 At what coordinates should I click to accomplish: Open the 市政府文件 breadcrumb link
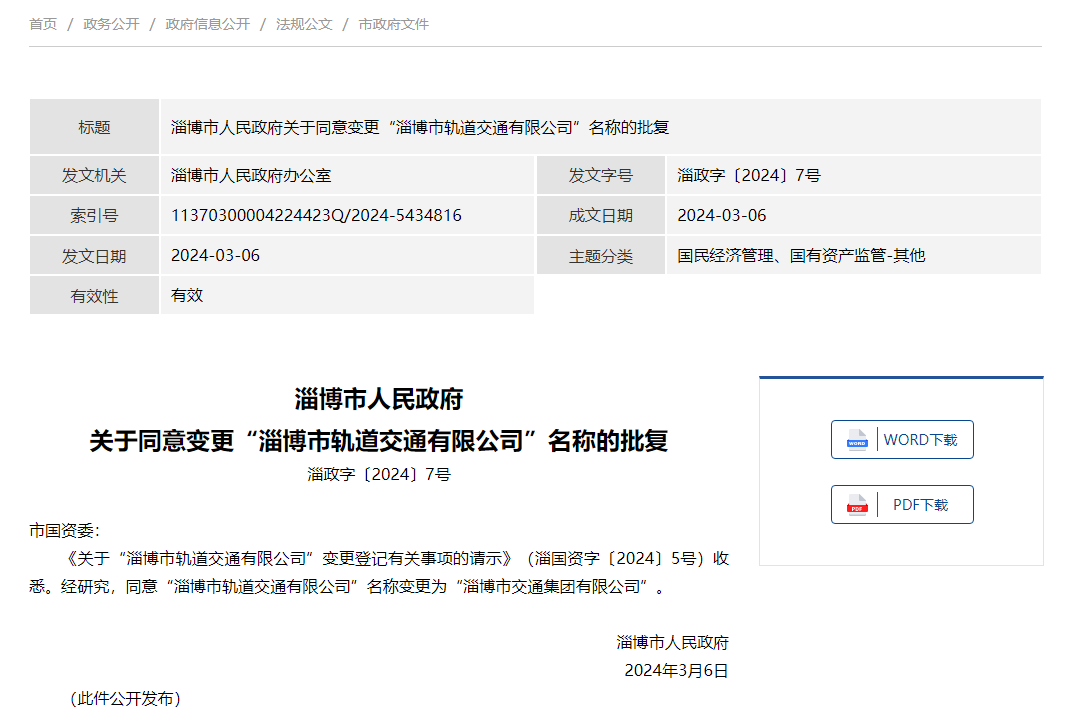(392, 23)
